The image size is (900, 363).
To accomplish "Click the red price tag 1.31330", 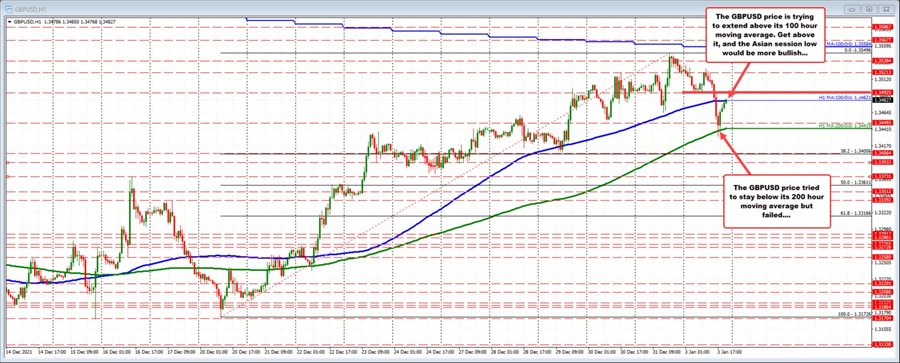I will click(x=882, y=344).
